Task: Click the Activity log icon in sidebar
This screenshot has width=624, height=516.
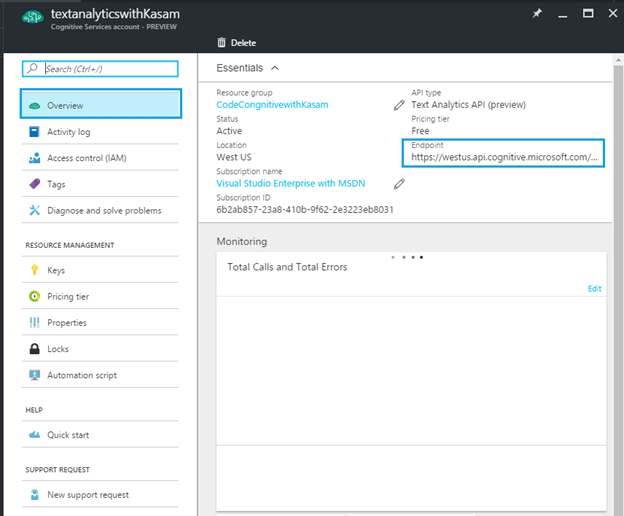Action: point(35,132)
